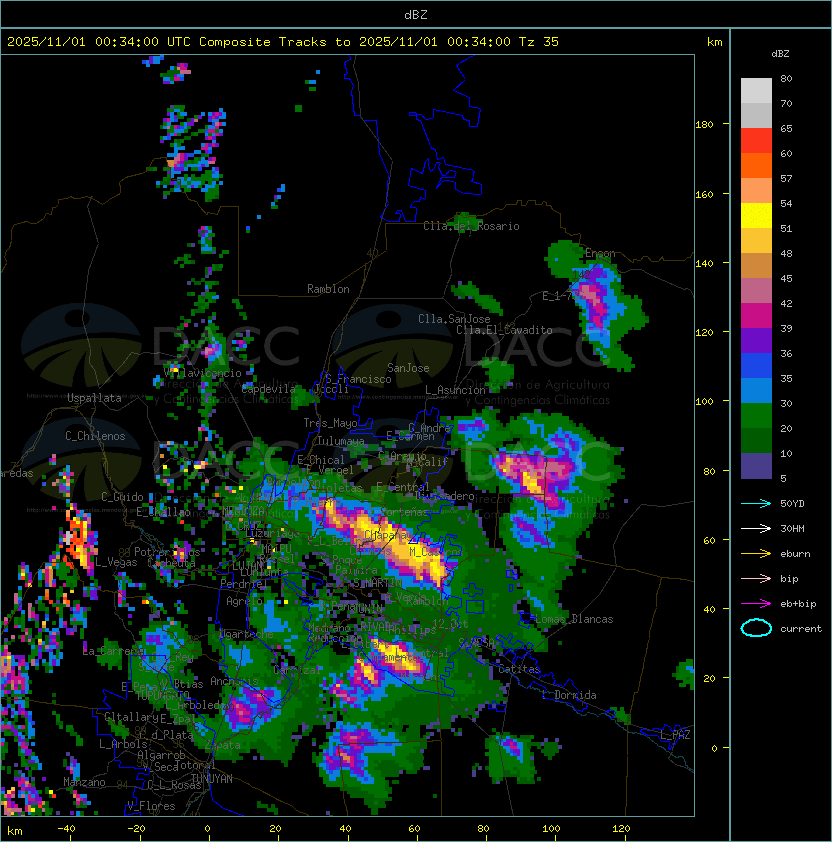The image size is (832, 842).
Task: Click the 'Clla.El_Cavadito' map label
Action: [504, 330]
